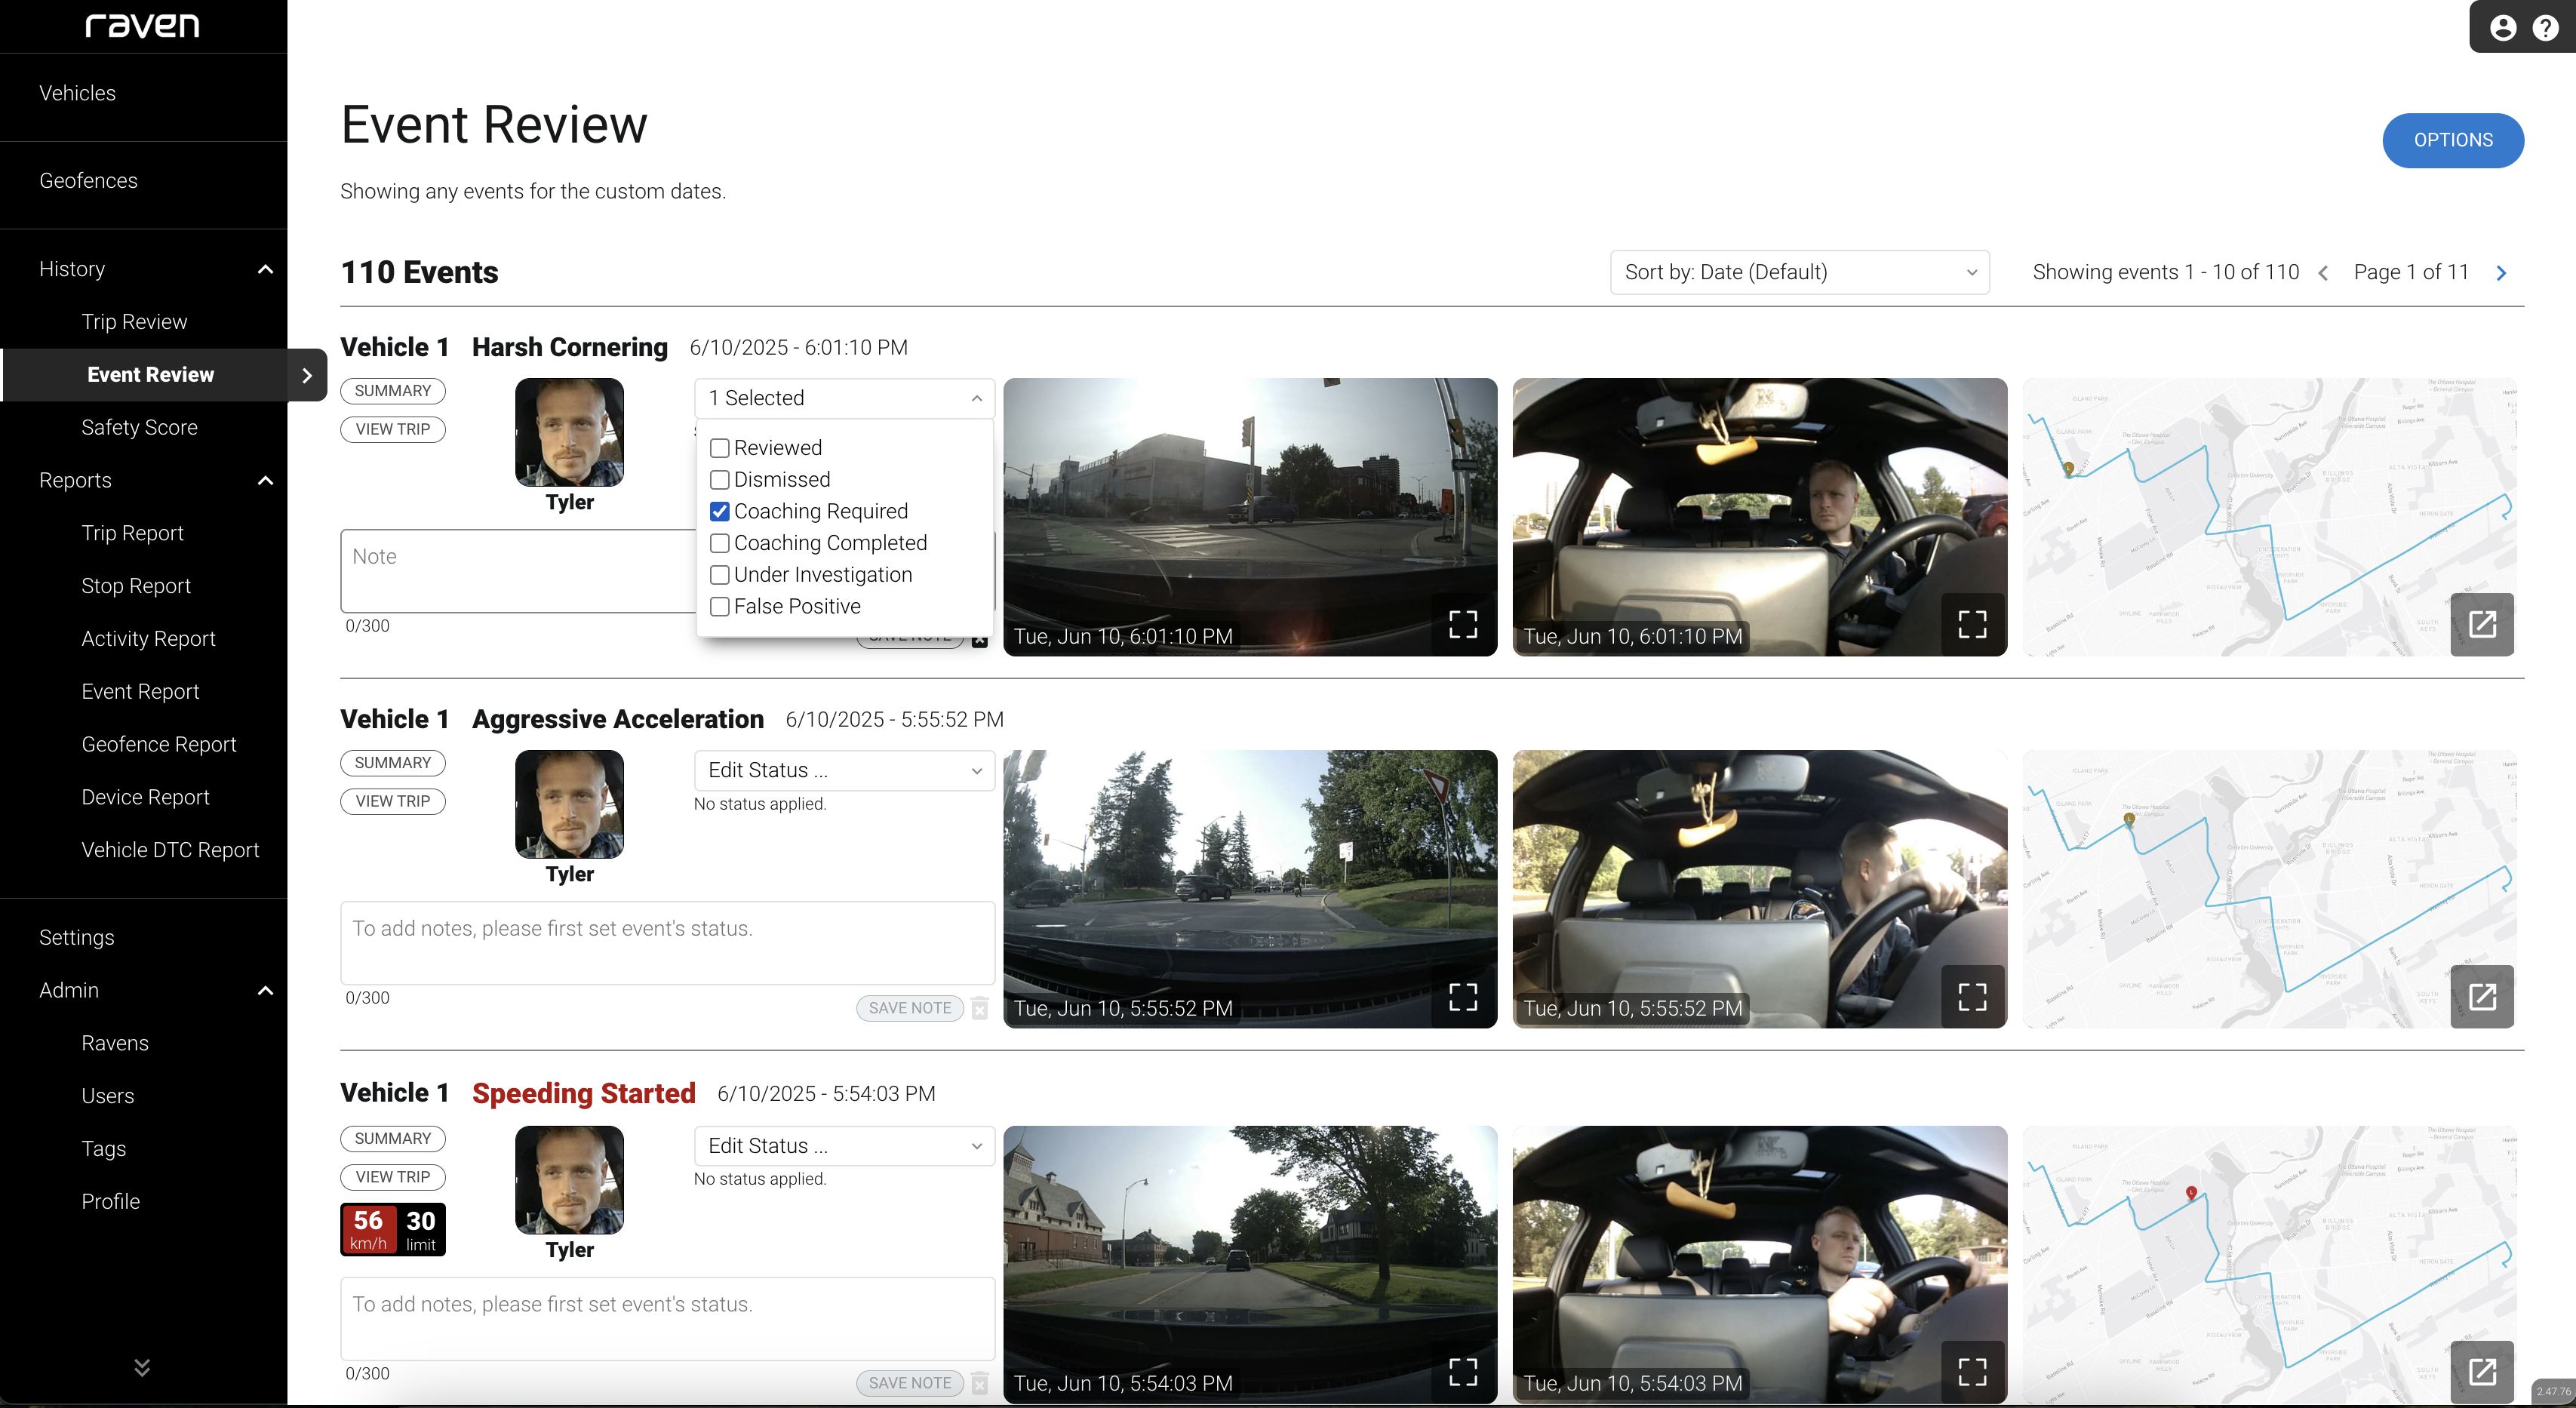Open the Users page under Admin

(x=108, y=1095)
